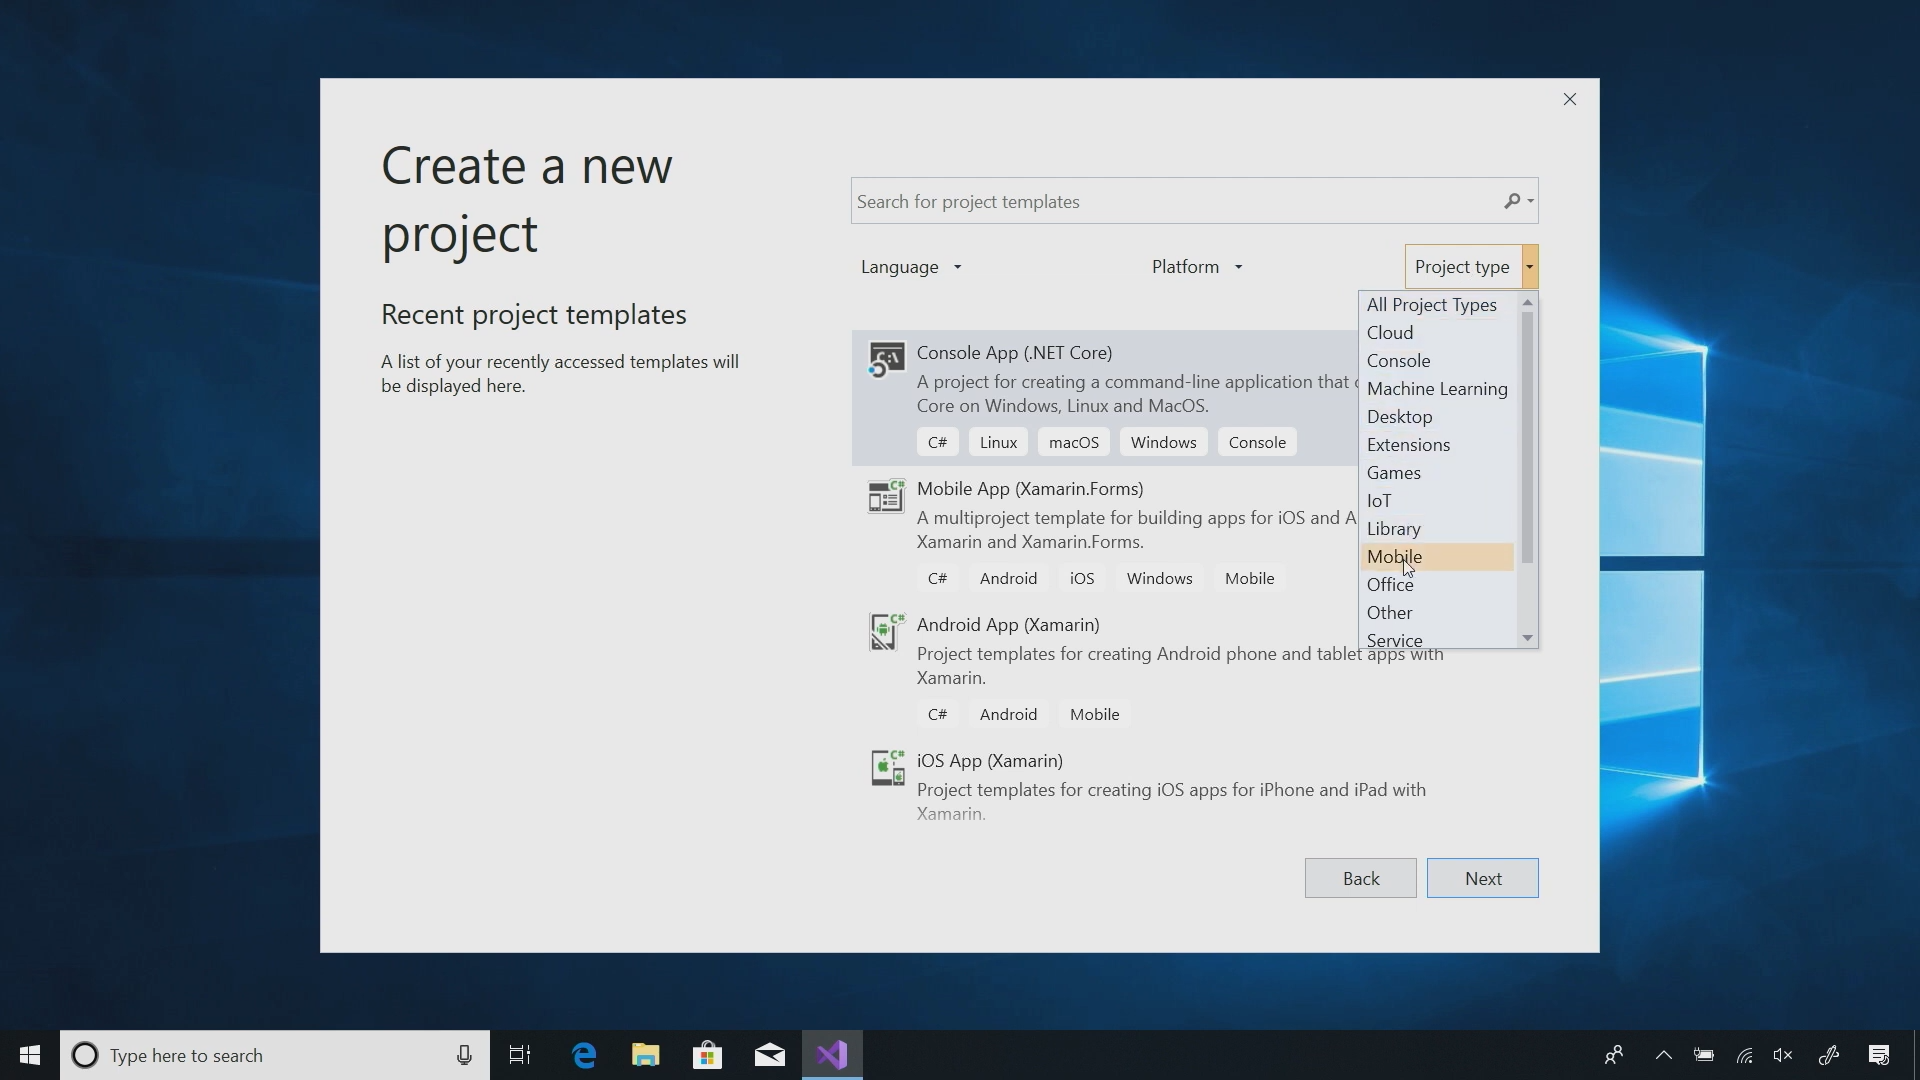Click the search magnifier icon
Image resolution: width=1920 pixels, height=1080 pixels.
coord(1512,201)
